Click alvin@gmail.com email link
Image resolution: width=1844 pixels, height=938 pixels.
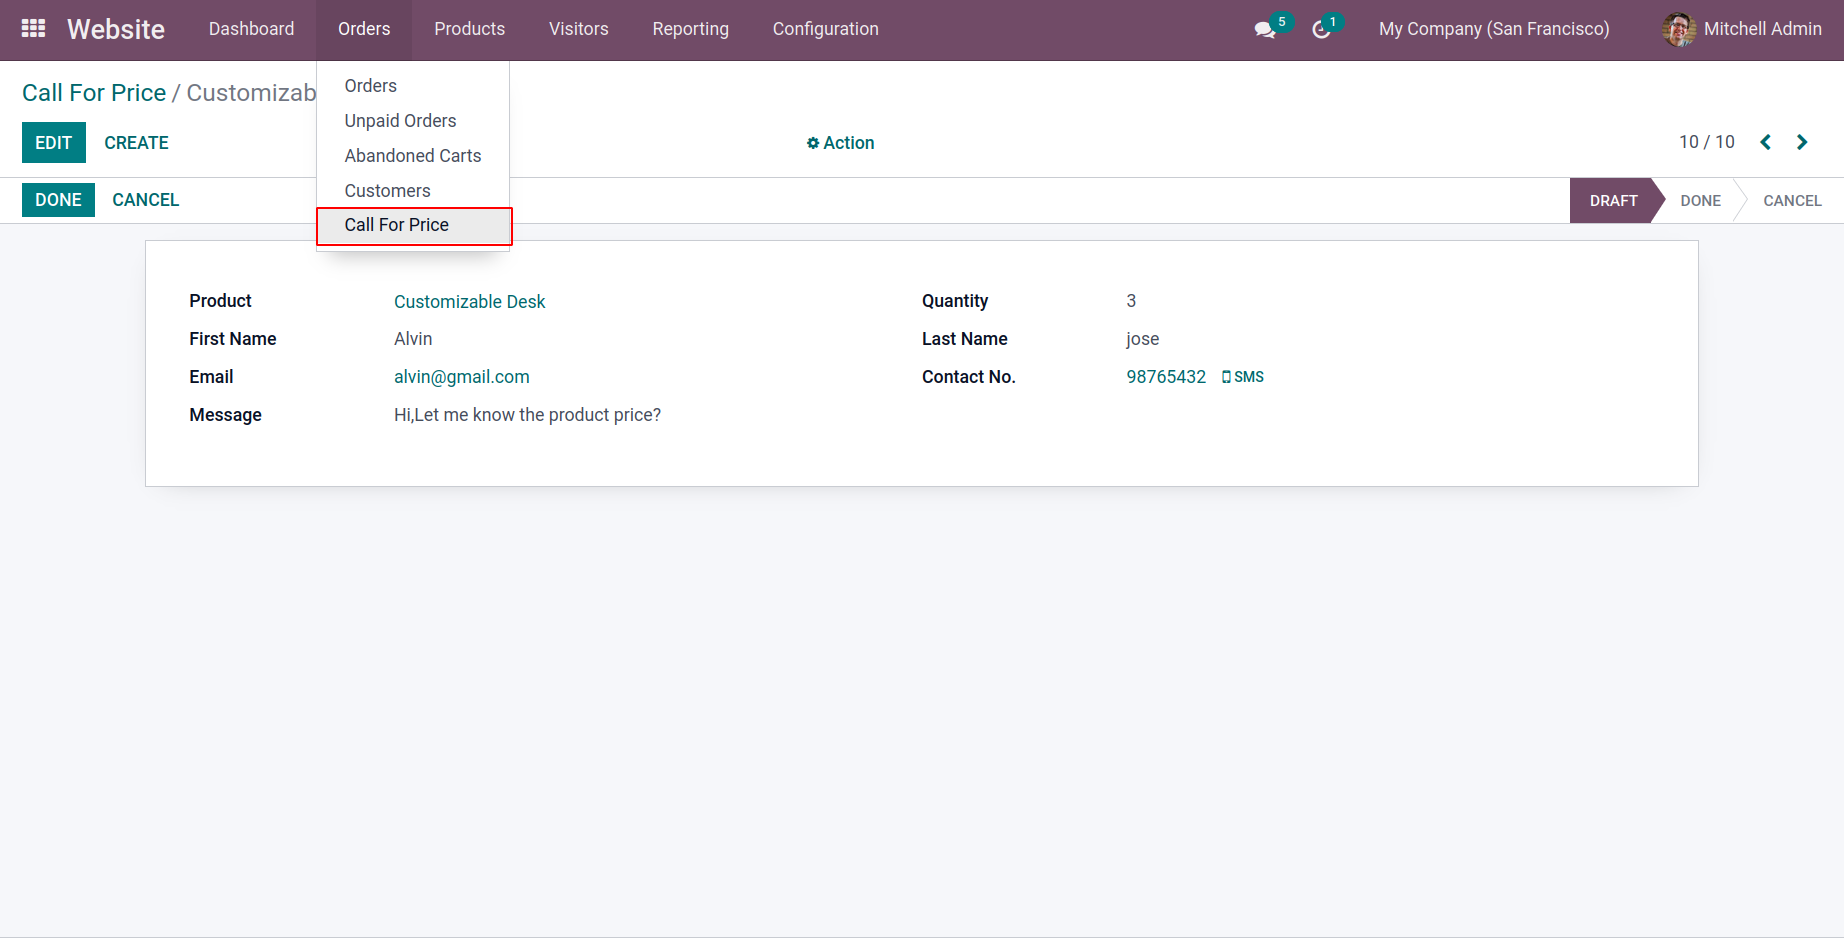coord(461,377)
